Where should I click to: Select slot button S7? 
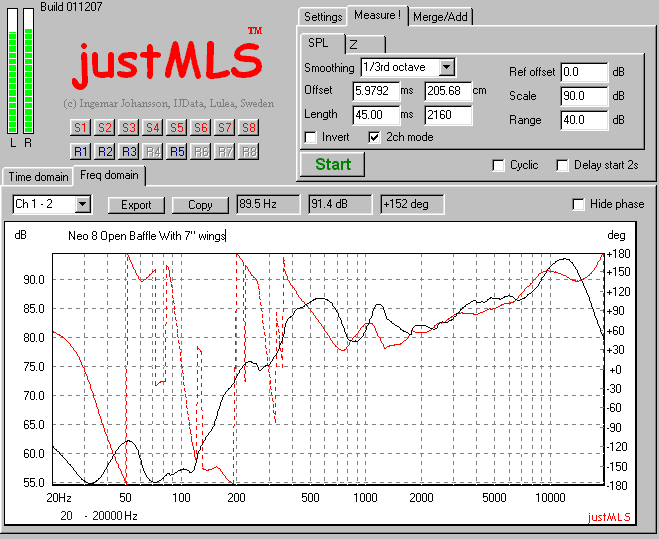pos(224,127)
